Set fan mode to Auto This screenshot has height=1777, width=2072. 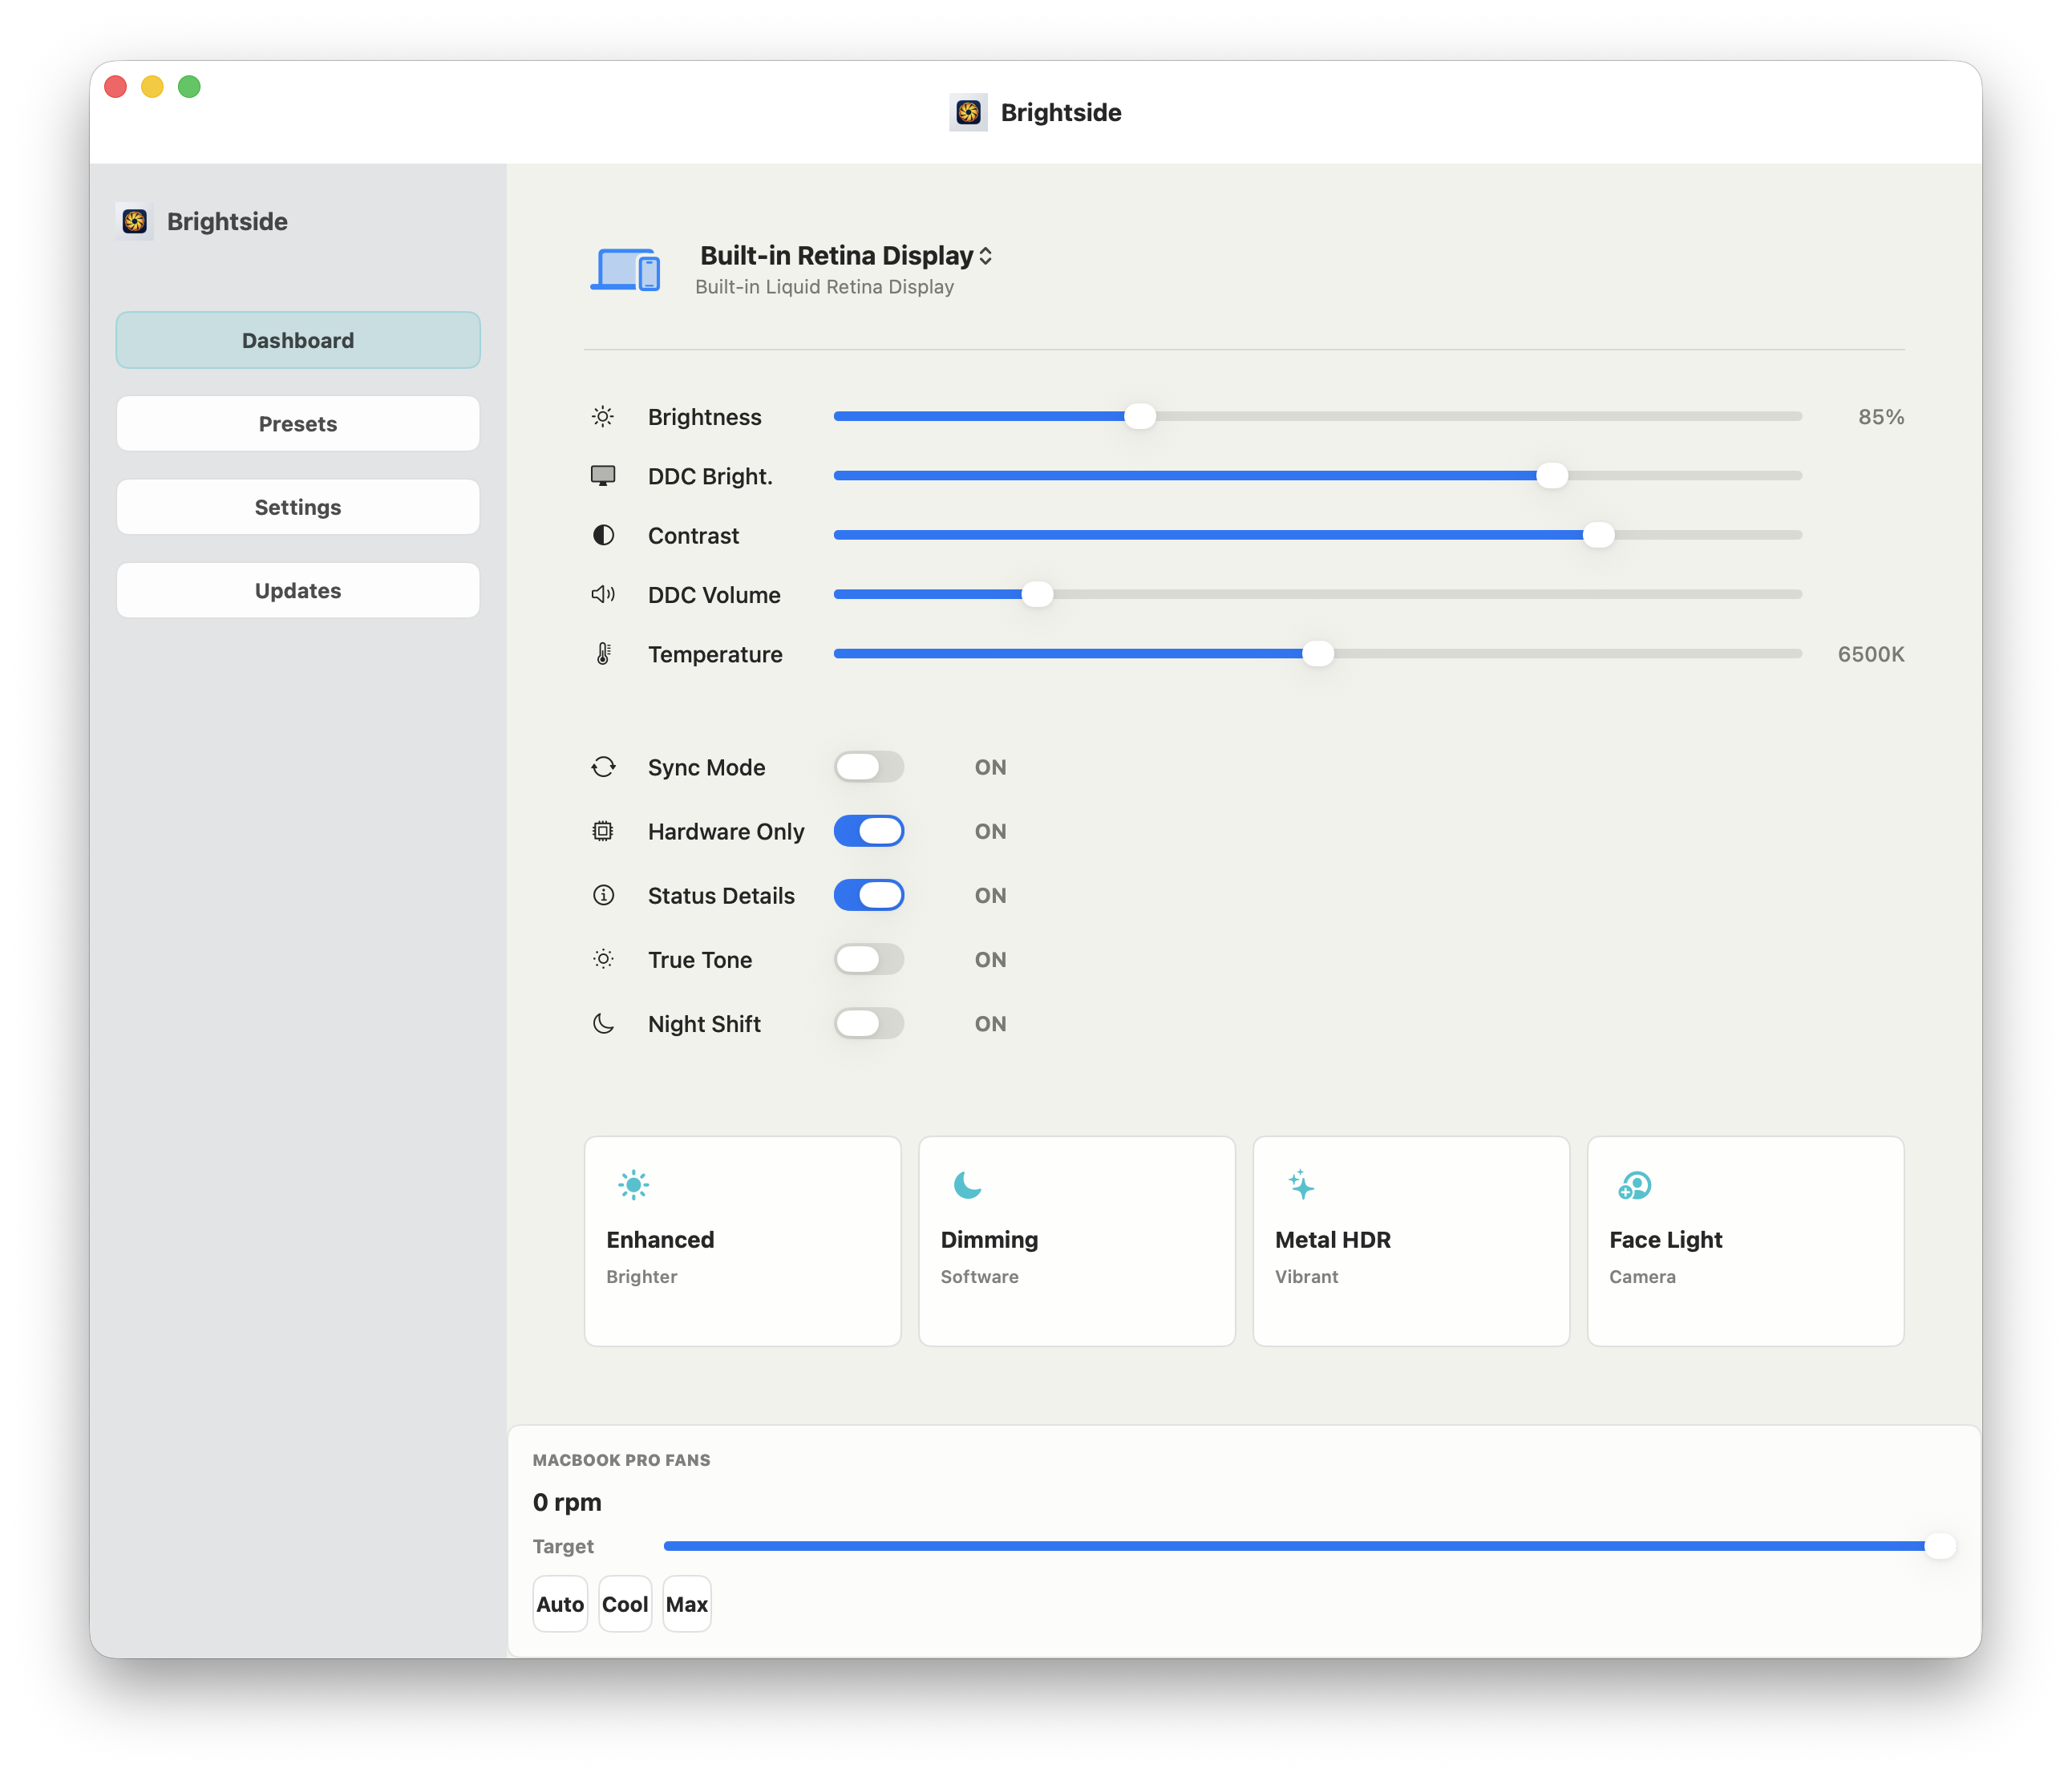560,1604
